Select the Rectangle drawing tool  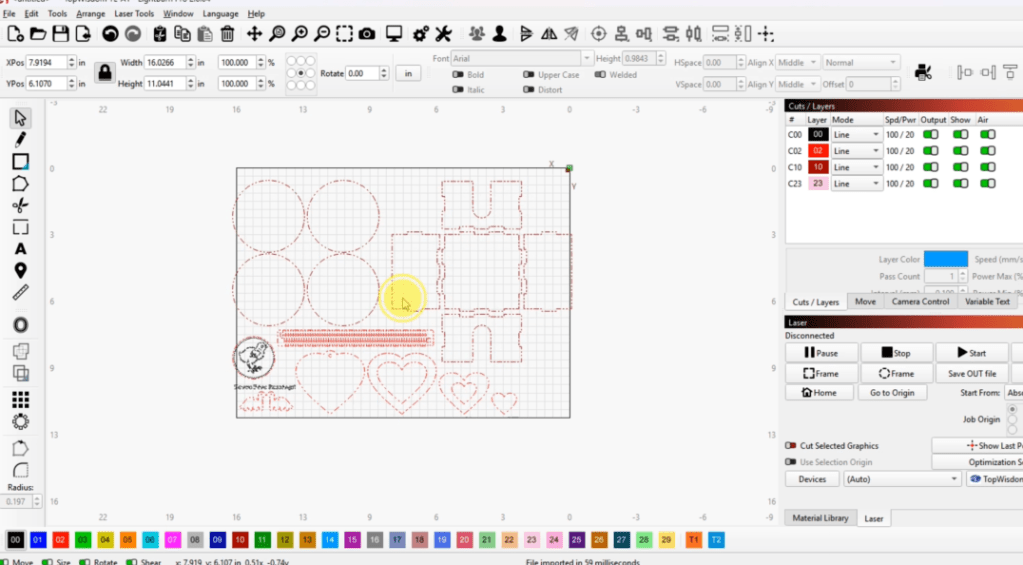tap(20, 162)
